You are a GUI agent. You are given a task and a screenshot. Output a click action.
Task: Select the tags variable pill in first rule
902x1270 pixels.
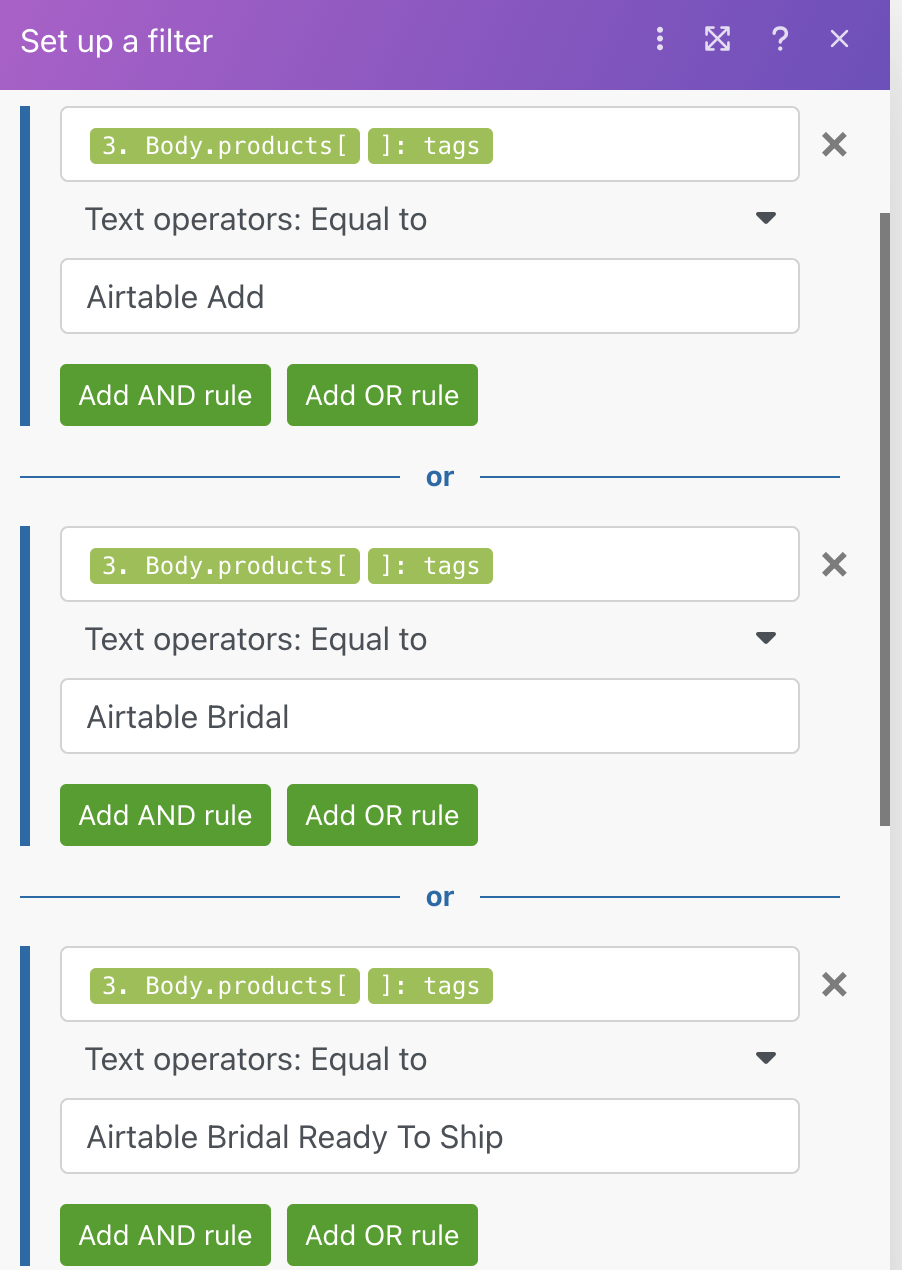(430, 146)
